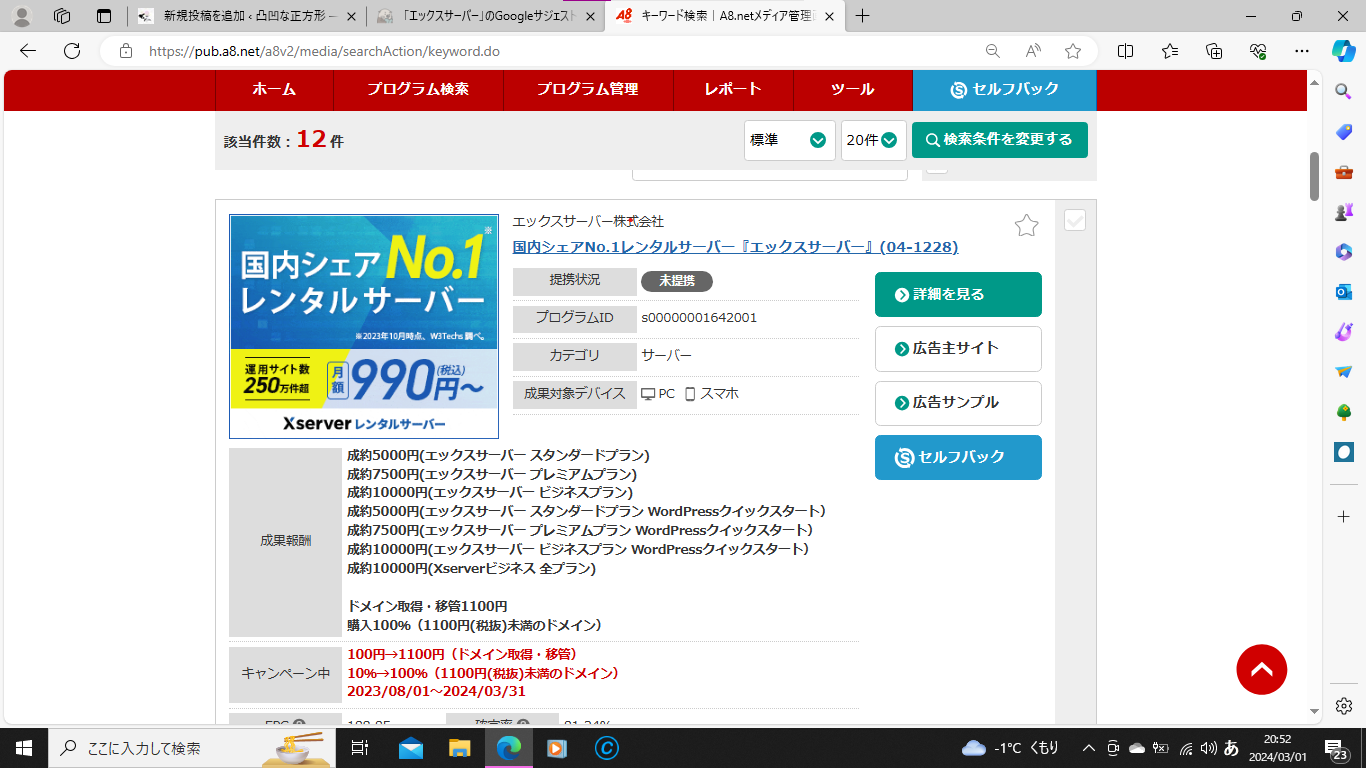The height and width of the screenshot is (768, 1366).
Task: Click program ID s00000001642001
Action: click(x=699, y=318)
